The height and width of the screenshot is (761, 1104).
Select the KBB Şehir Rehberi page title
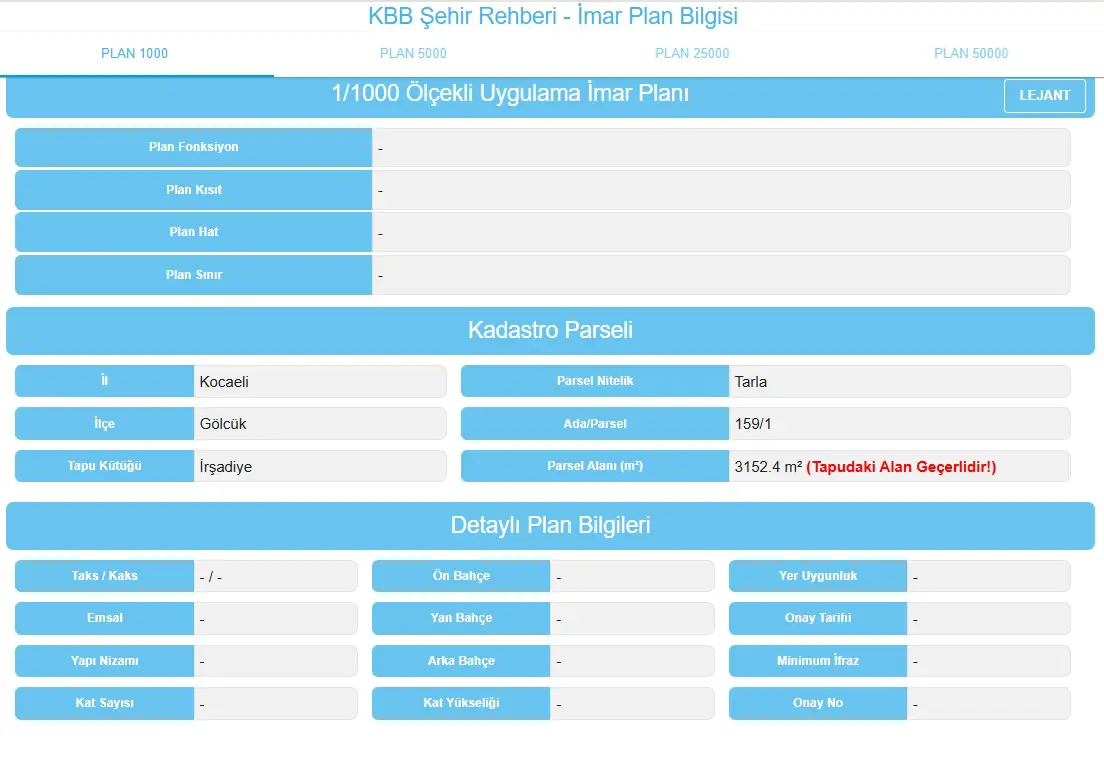tap(553, 15)
